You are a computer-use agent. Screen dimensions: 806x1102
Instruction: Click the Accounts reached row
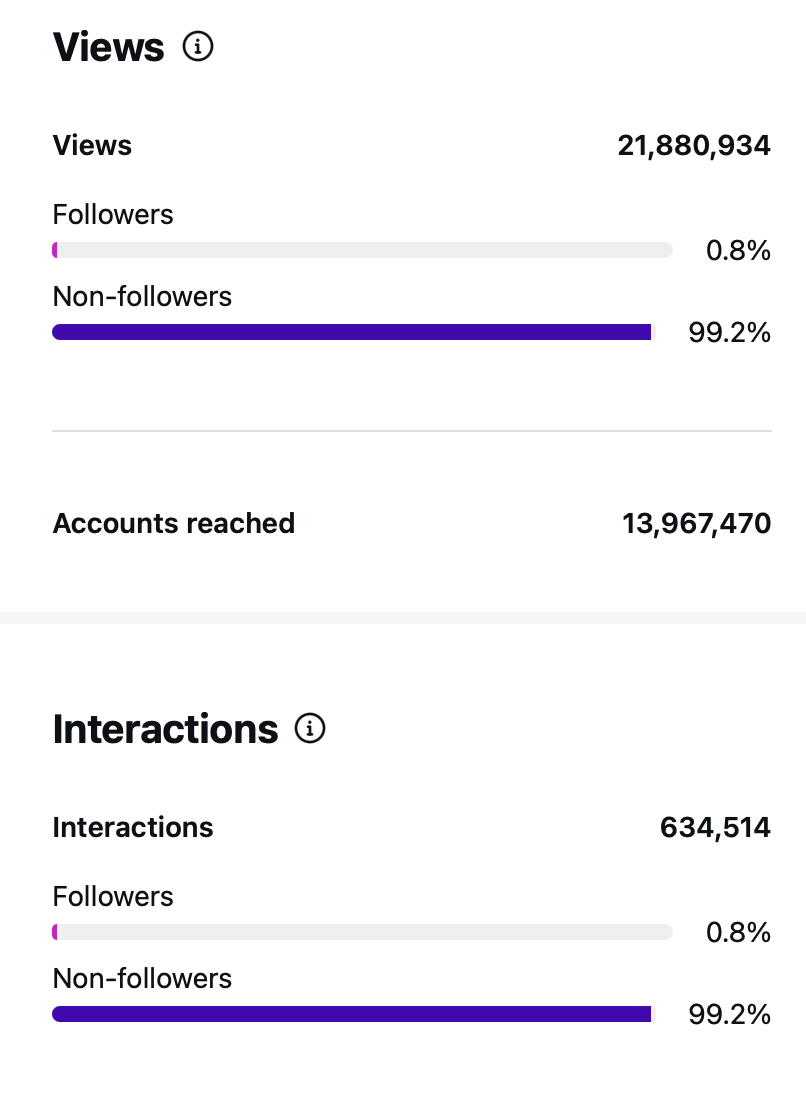(173, 523)
